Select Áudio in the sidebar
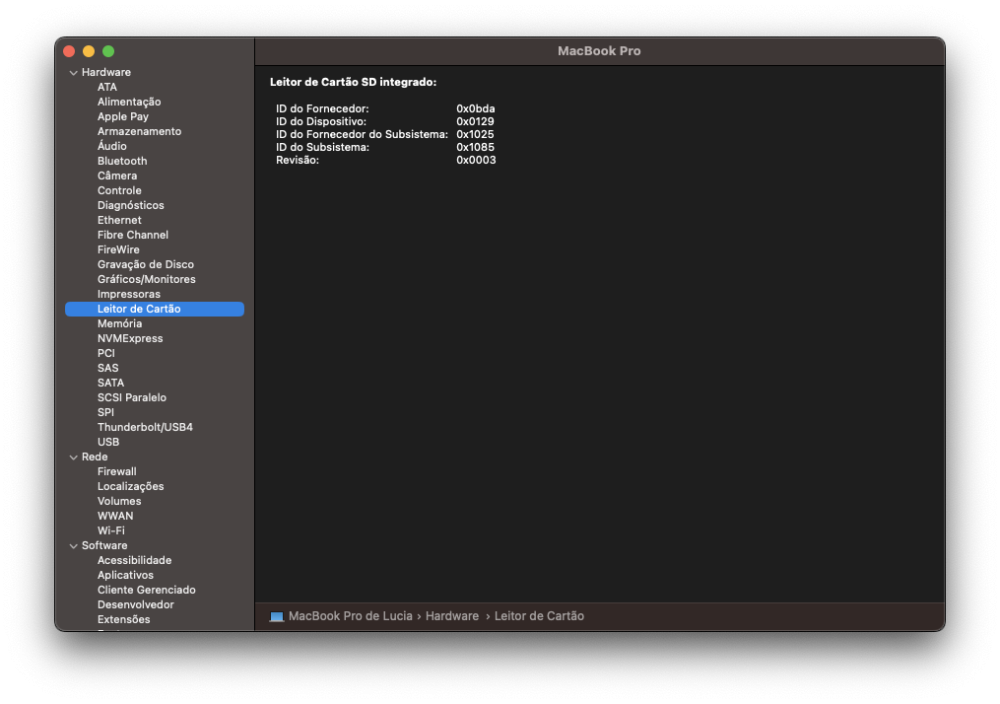1000x704 pixels. pyautogui.click(x=112, y=146)
